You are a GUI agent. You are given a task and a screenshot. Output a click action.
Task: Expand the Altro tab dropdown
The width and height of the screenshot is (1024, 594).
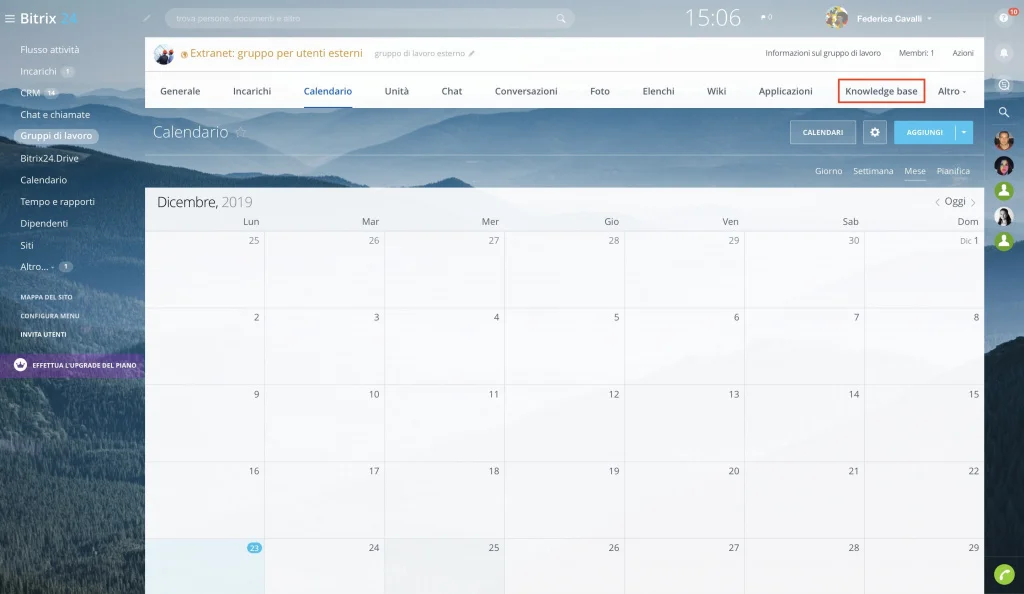pyautogui.click(x=952, y=91)
